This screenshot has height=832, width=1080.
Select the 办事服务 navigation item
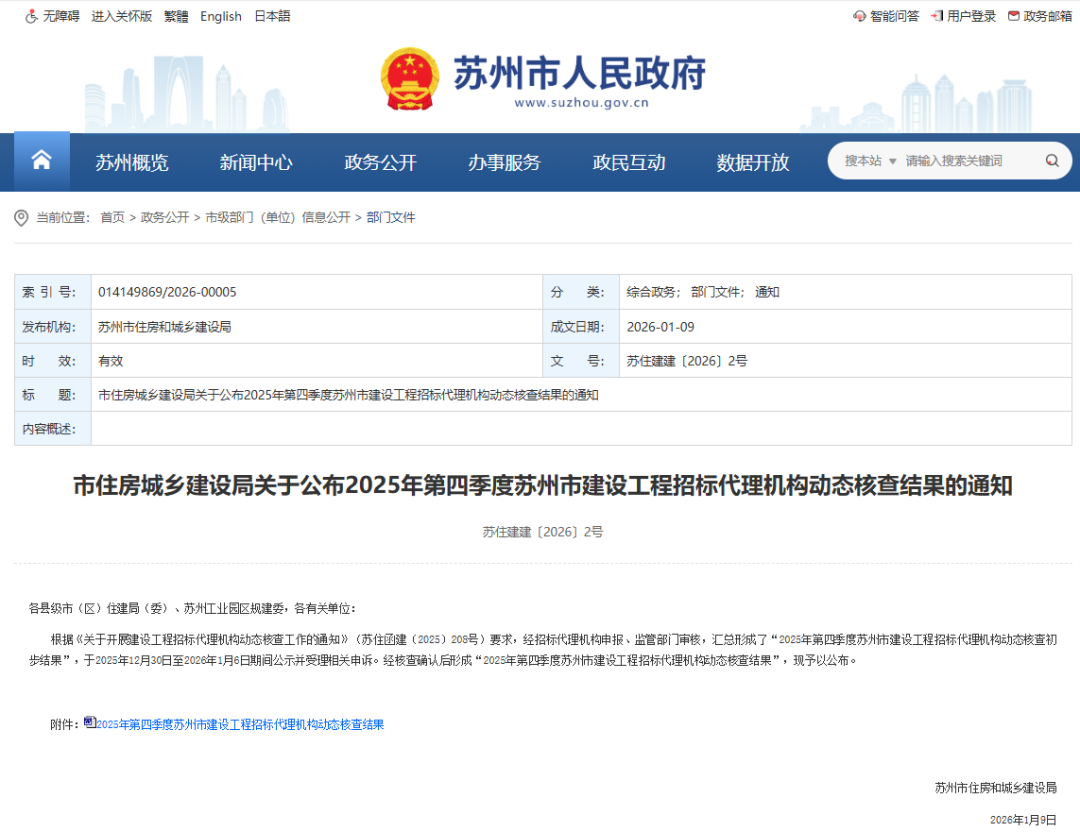tap(504, 163)
